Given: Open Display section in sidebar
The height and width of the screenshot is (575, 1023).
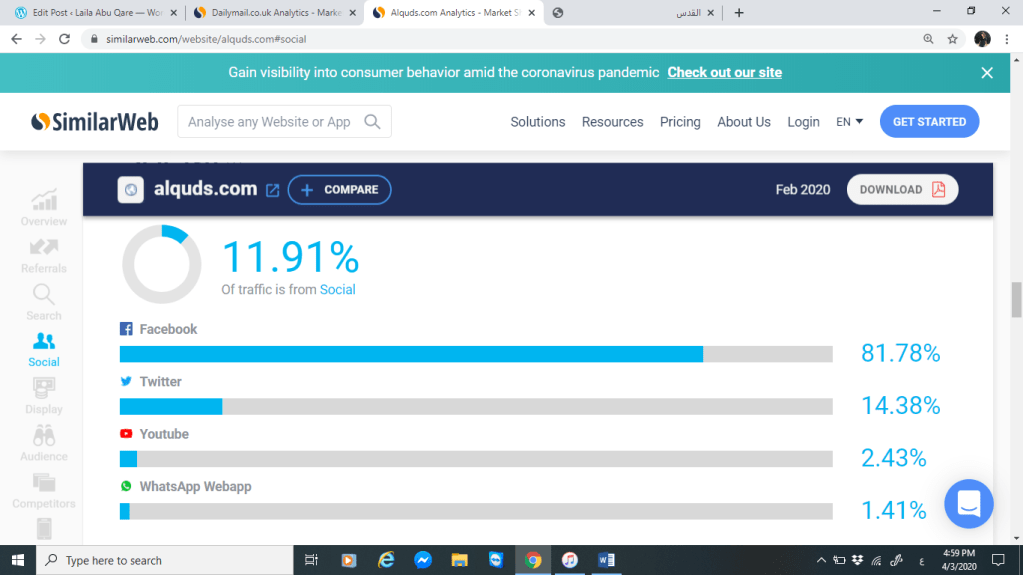Looking at the screenshot, I should click(x=44, y=396).
